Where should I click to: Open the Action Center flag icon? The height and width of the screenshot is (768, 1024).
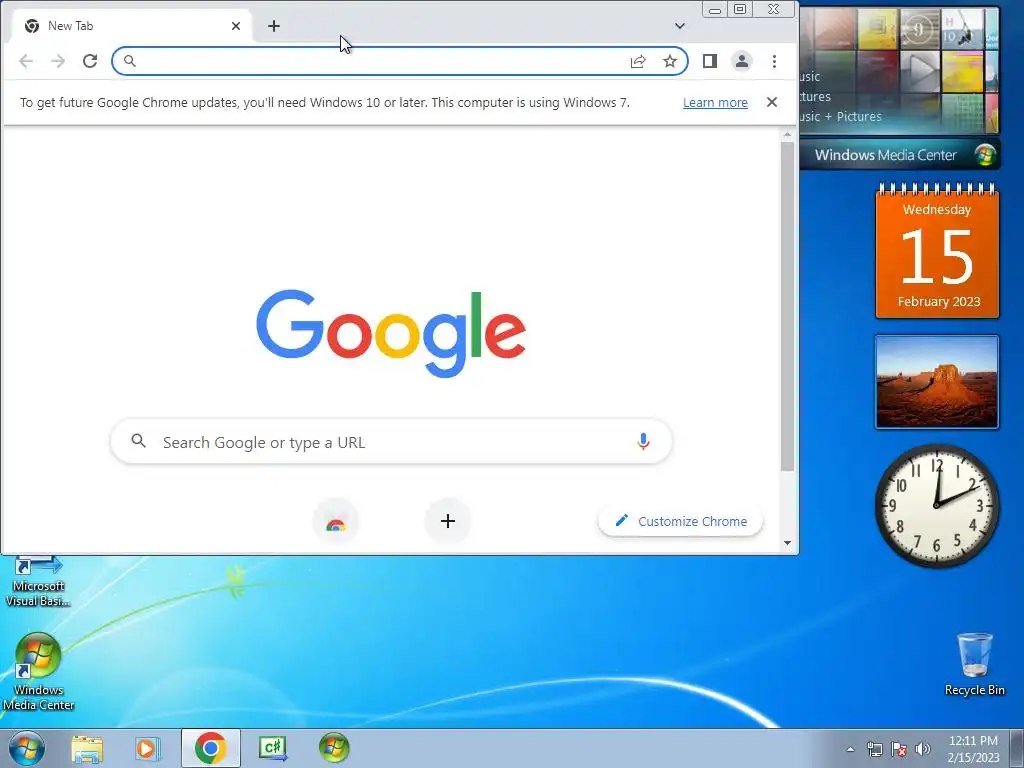(x=899, y=749)
